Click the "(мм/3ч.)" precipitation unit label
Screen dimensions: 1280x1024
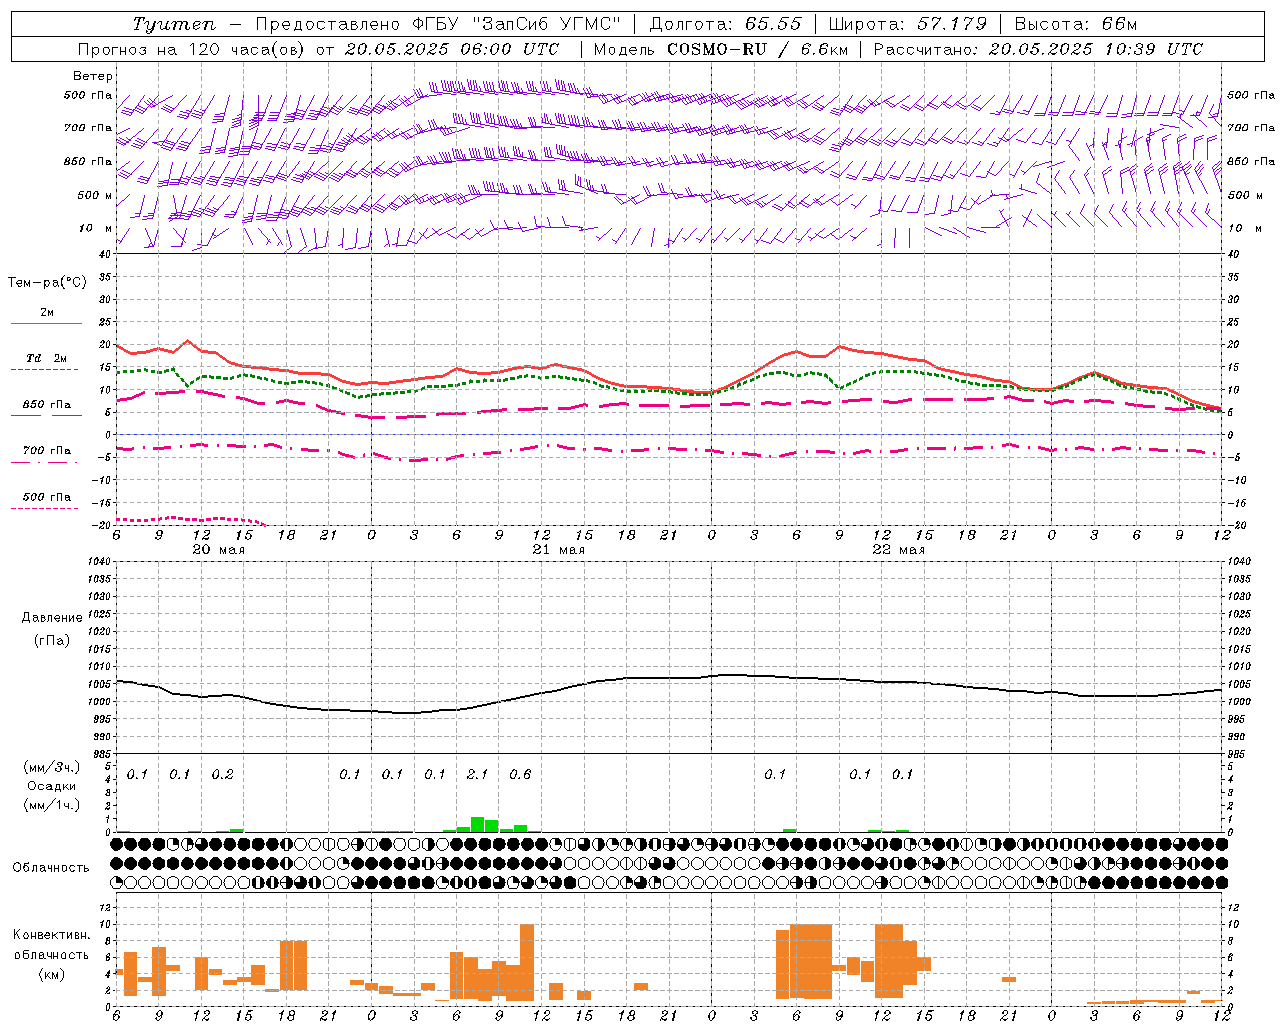tap(52, 768)
